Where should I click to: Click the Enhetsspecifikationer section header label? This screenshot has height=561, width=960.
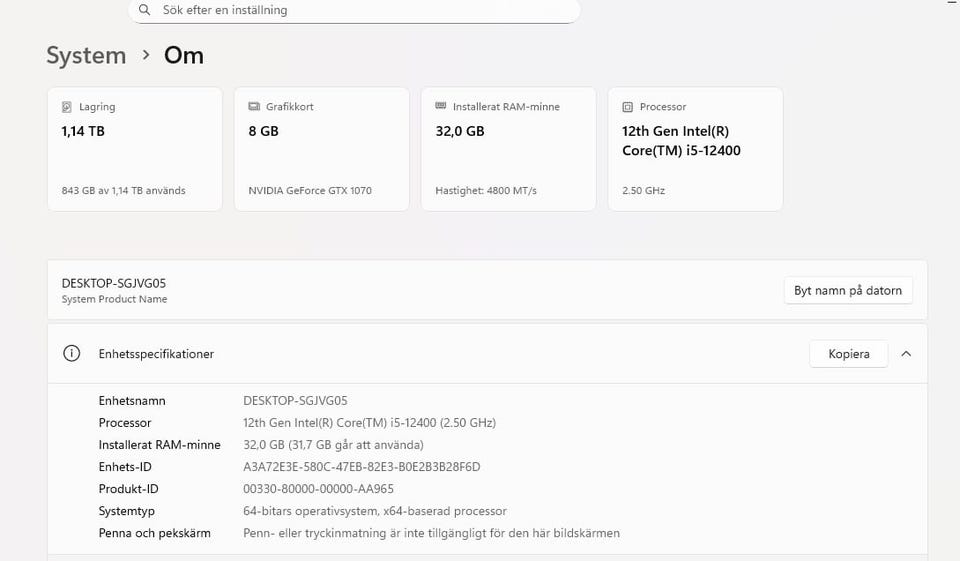coord(156,354)
